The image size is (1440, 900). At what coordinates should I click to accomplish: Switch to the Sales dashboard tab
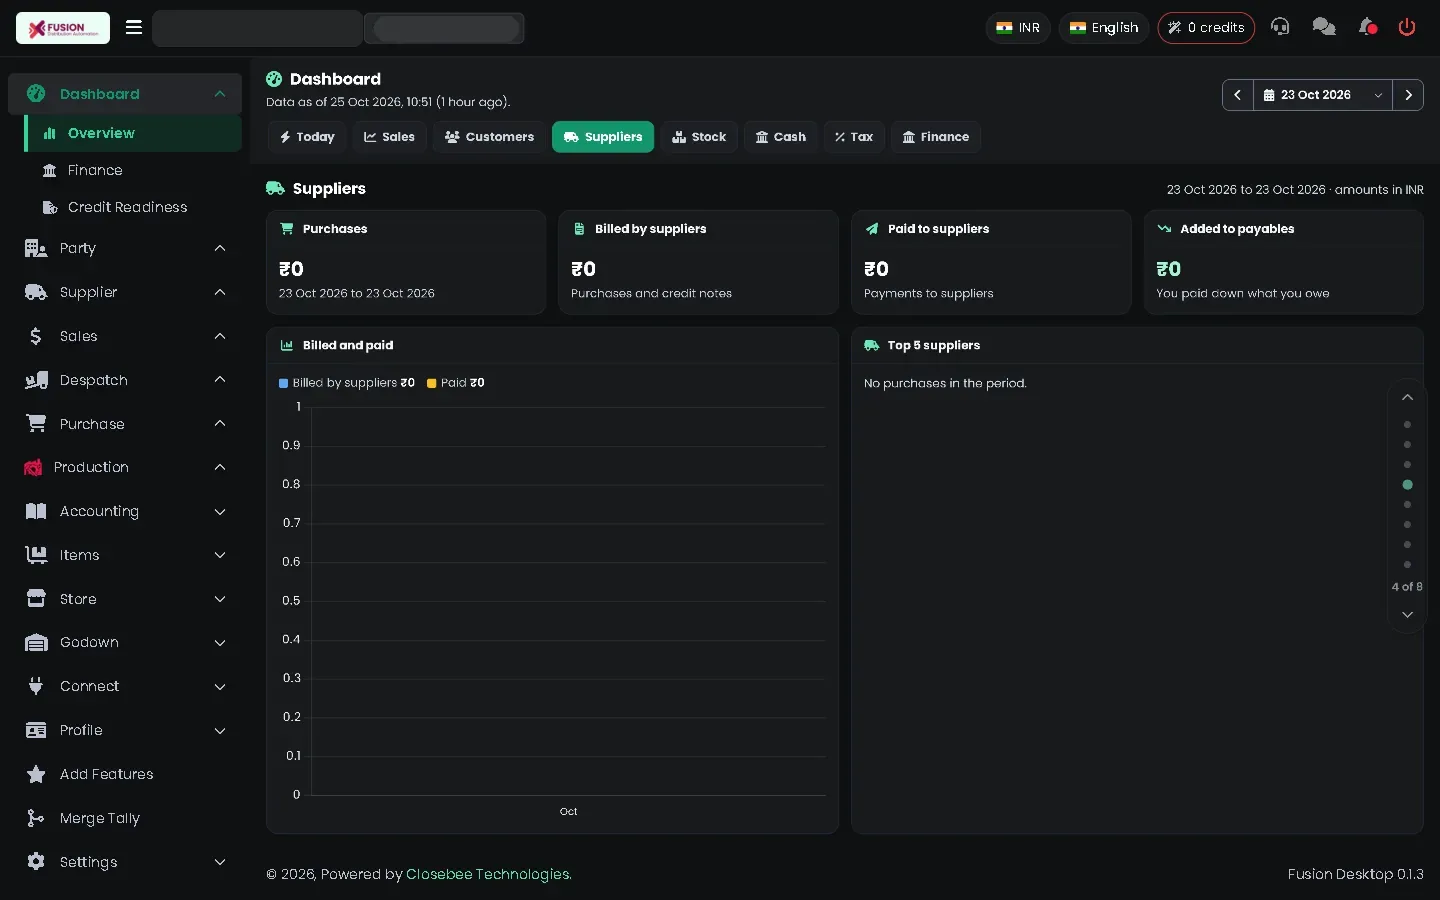389,137
